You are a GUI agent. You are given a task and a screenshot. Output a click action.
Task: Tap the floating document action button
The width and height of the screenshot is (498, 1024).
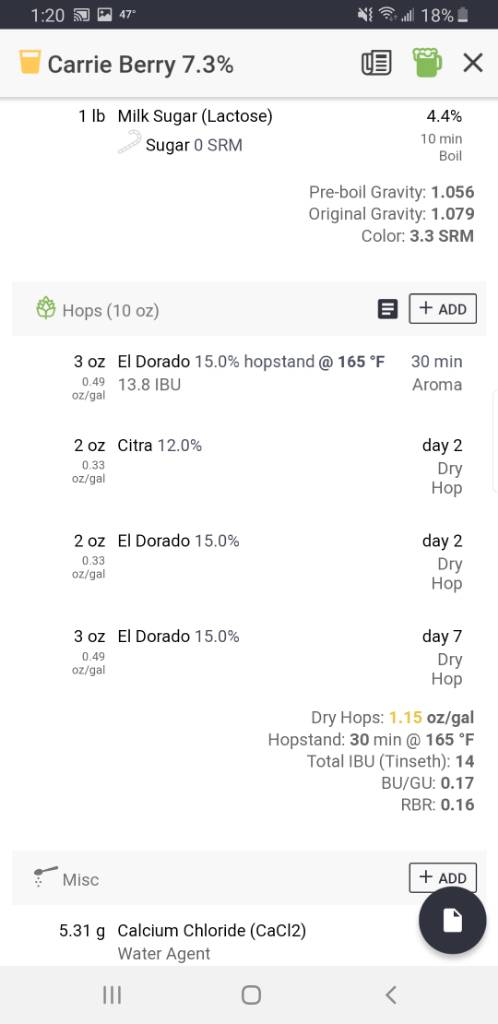pos(452,921)
